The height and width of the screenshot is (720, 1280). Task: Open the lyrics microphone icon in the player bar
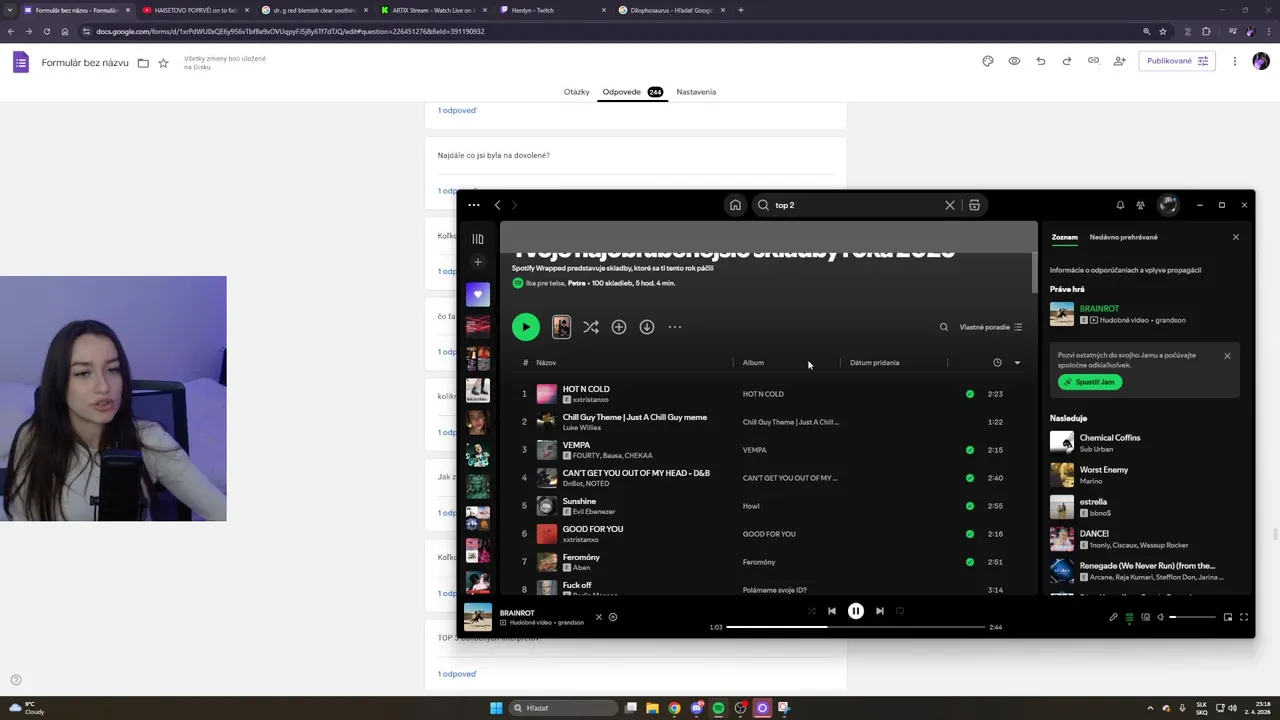pos(1113,617)
